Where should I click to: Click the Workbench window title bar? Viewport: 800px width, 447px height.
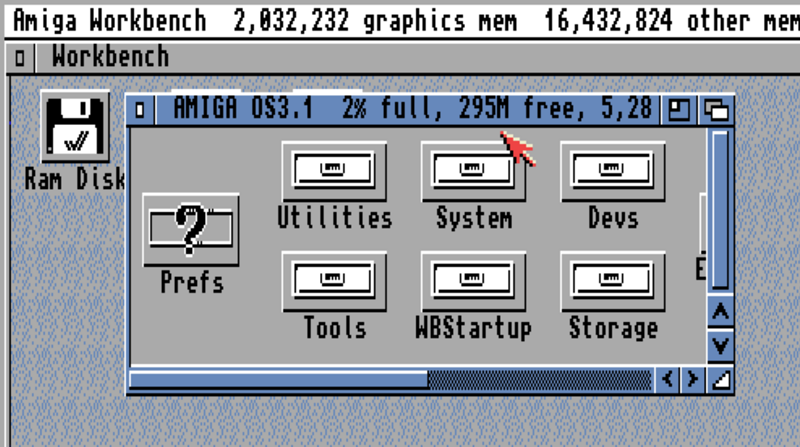pos(417,57)
